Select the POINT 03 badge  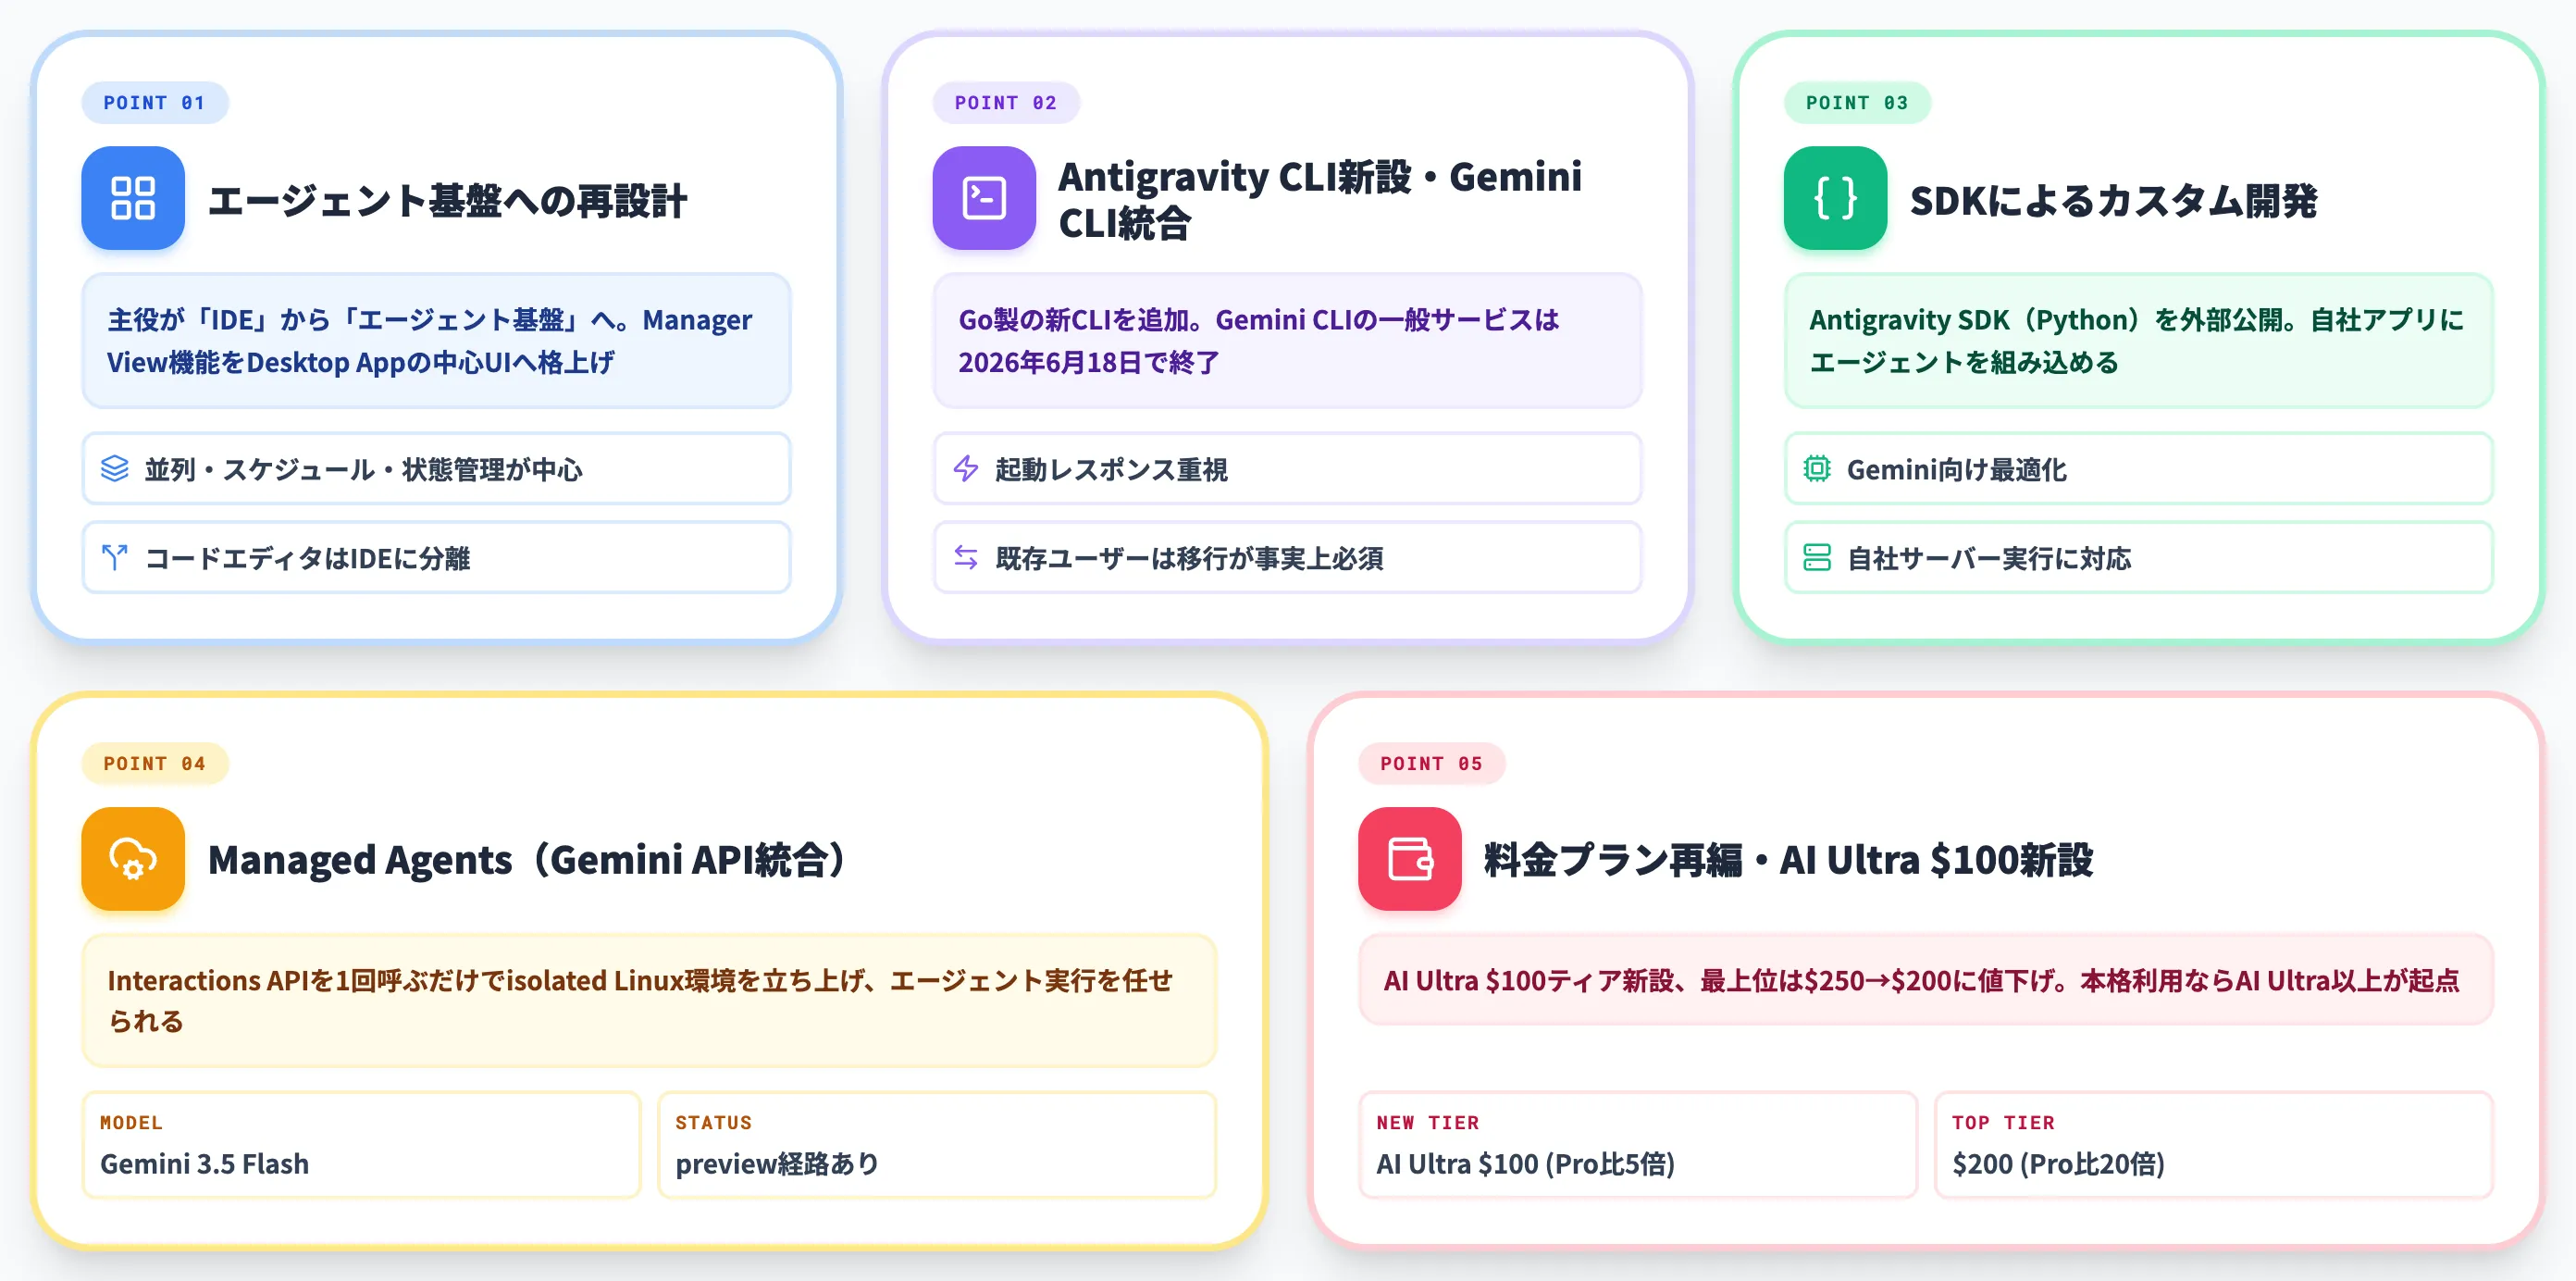1857,103
